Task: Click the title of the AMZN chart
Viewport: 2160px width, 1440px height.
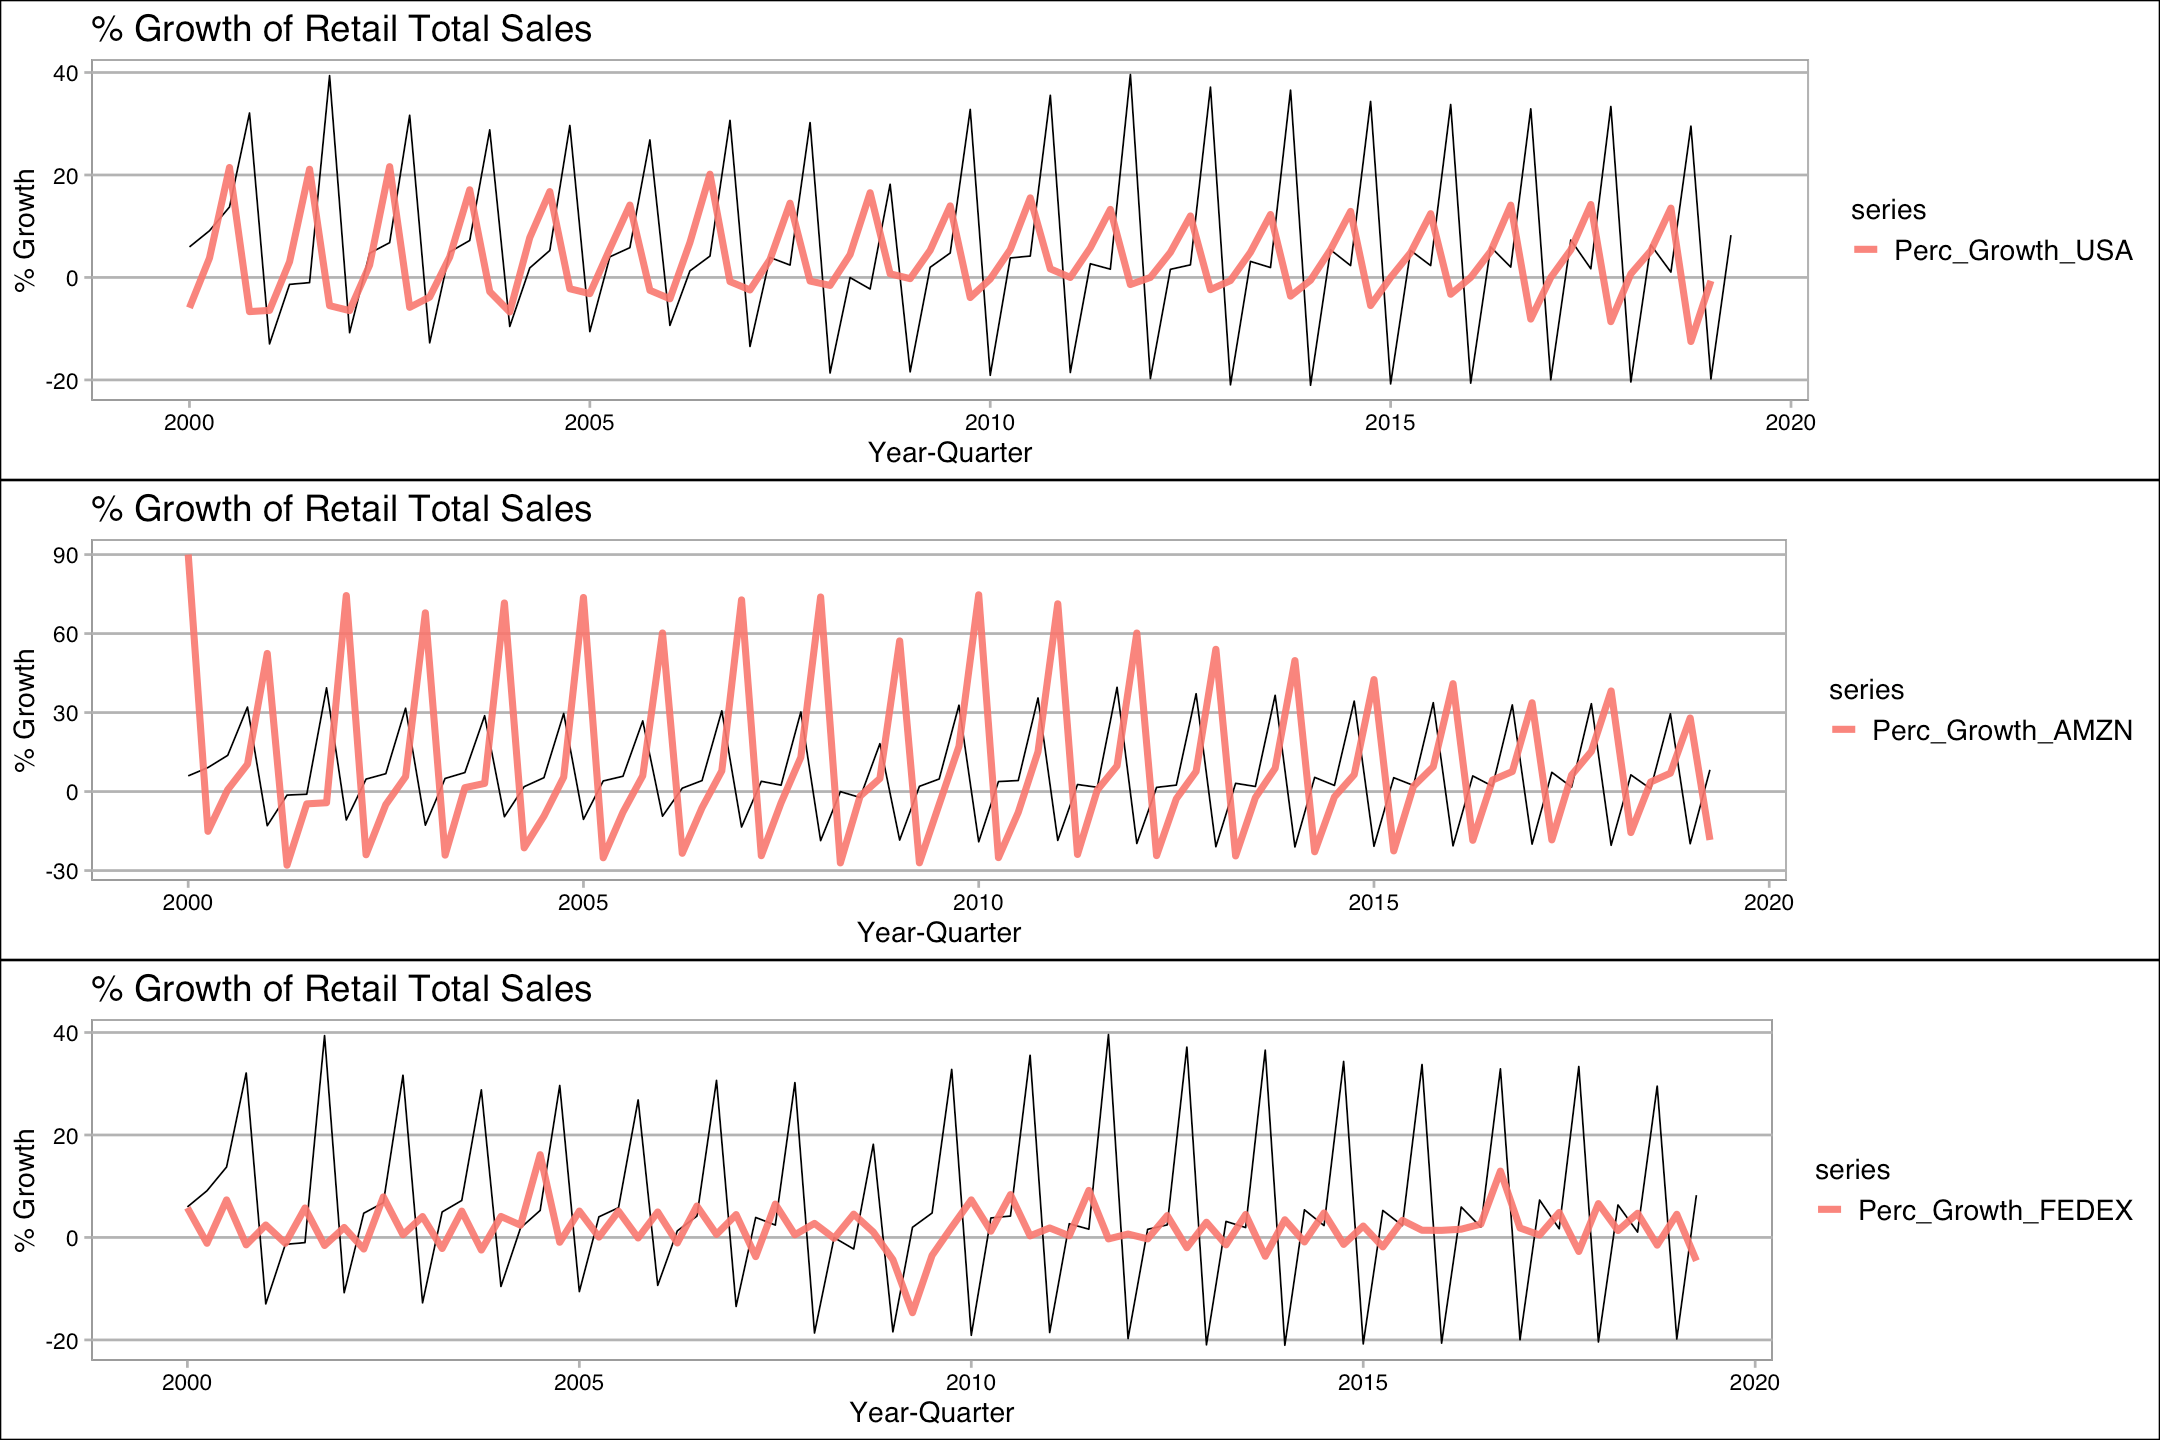Action: [x=341, y=509]
